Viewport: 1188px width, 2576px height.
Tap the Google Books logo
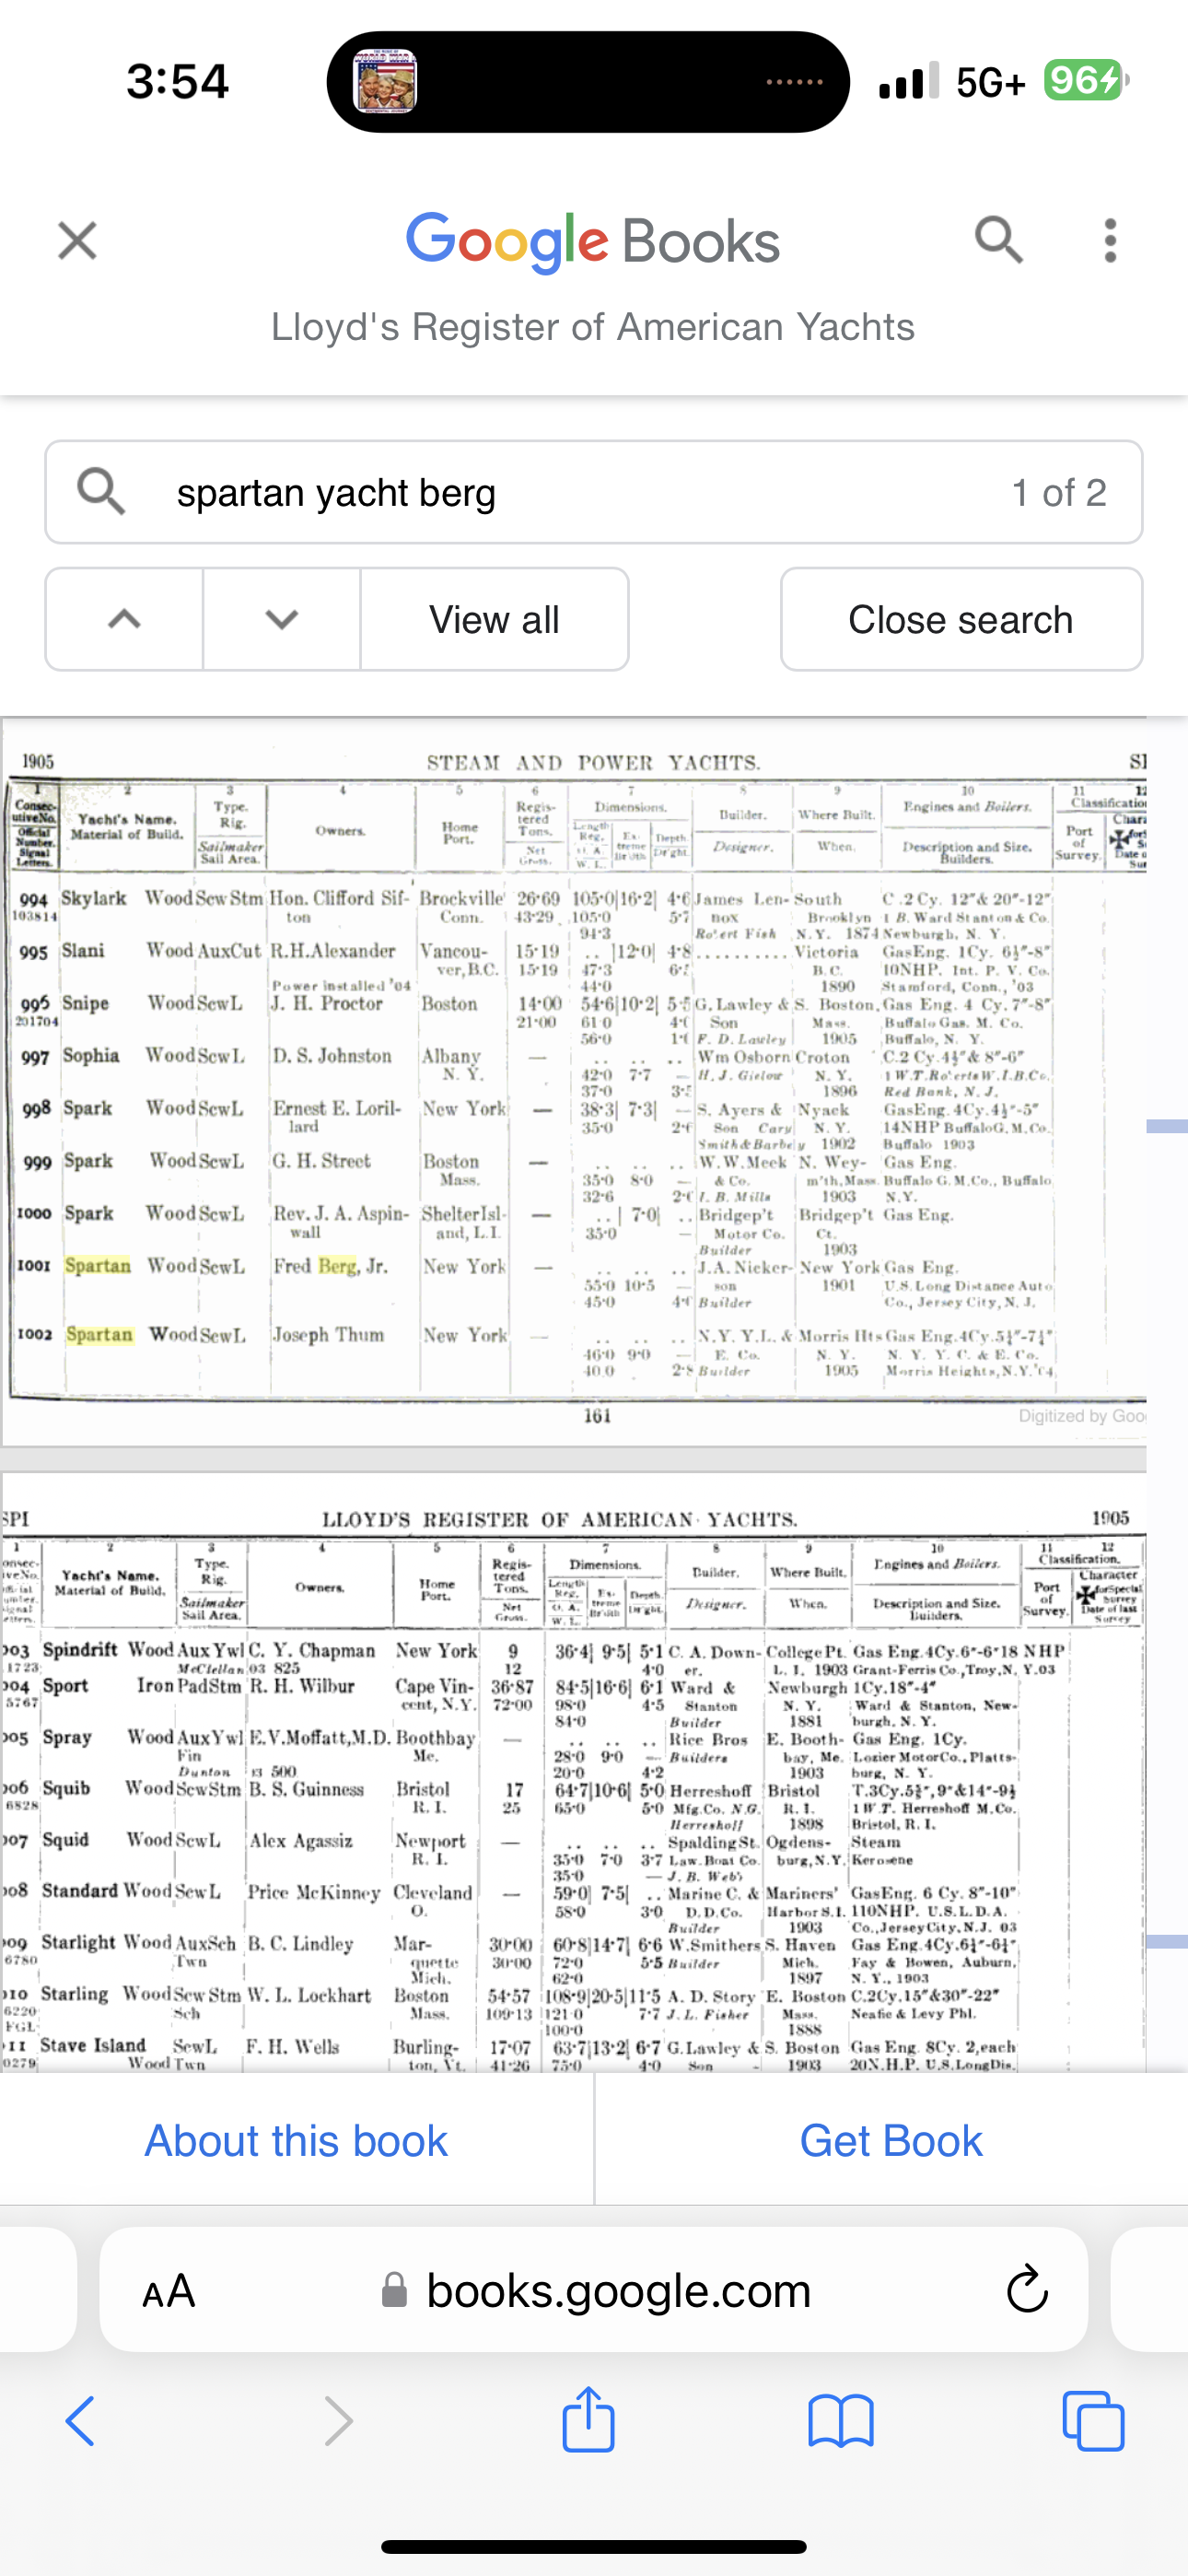(x=592, y=241)
